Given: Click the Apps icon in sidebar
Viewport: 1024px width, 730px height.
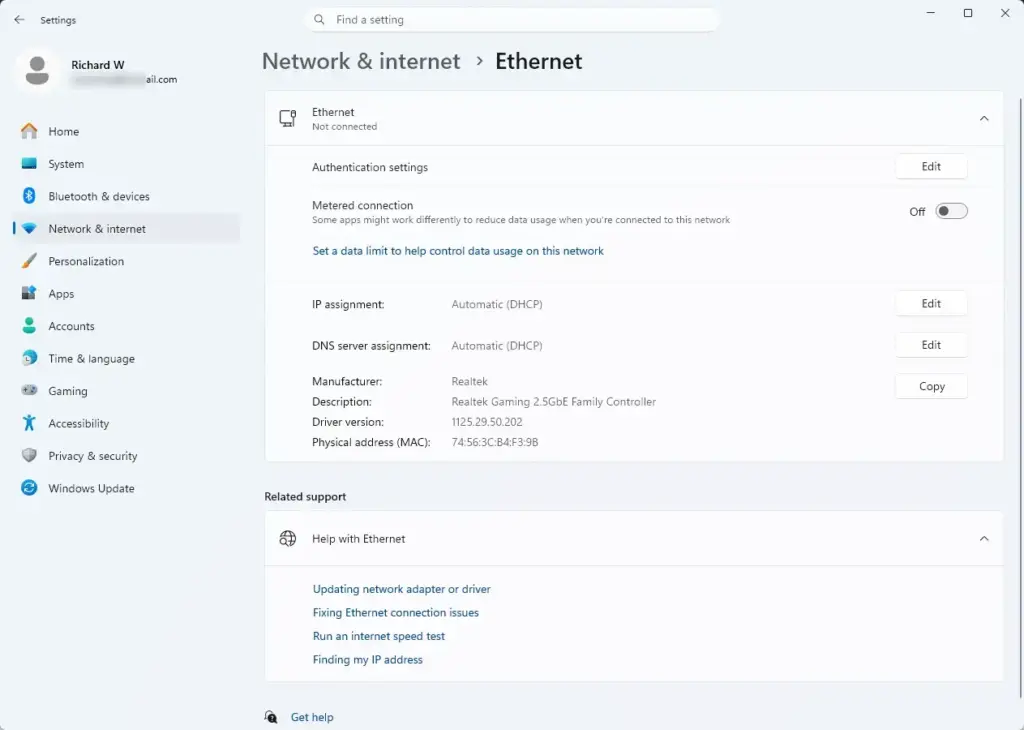Looking at the screenshot, I should click(29, 293).
